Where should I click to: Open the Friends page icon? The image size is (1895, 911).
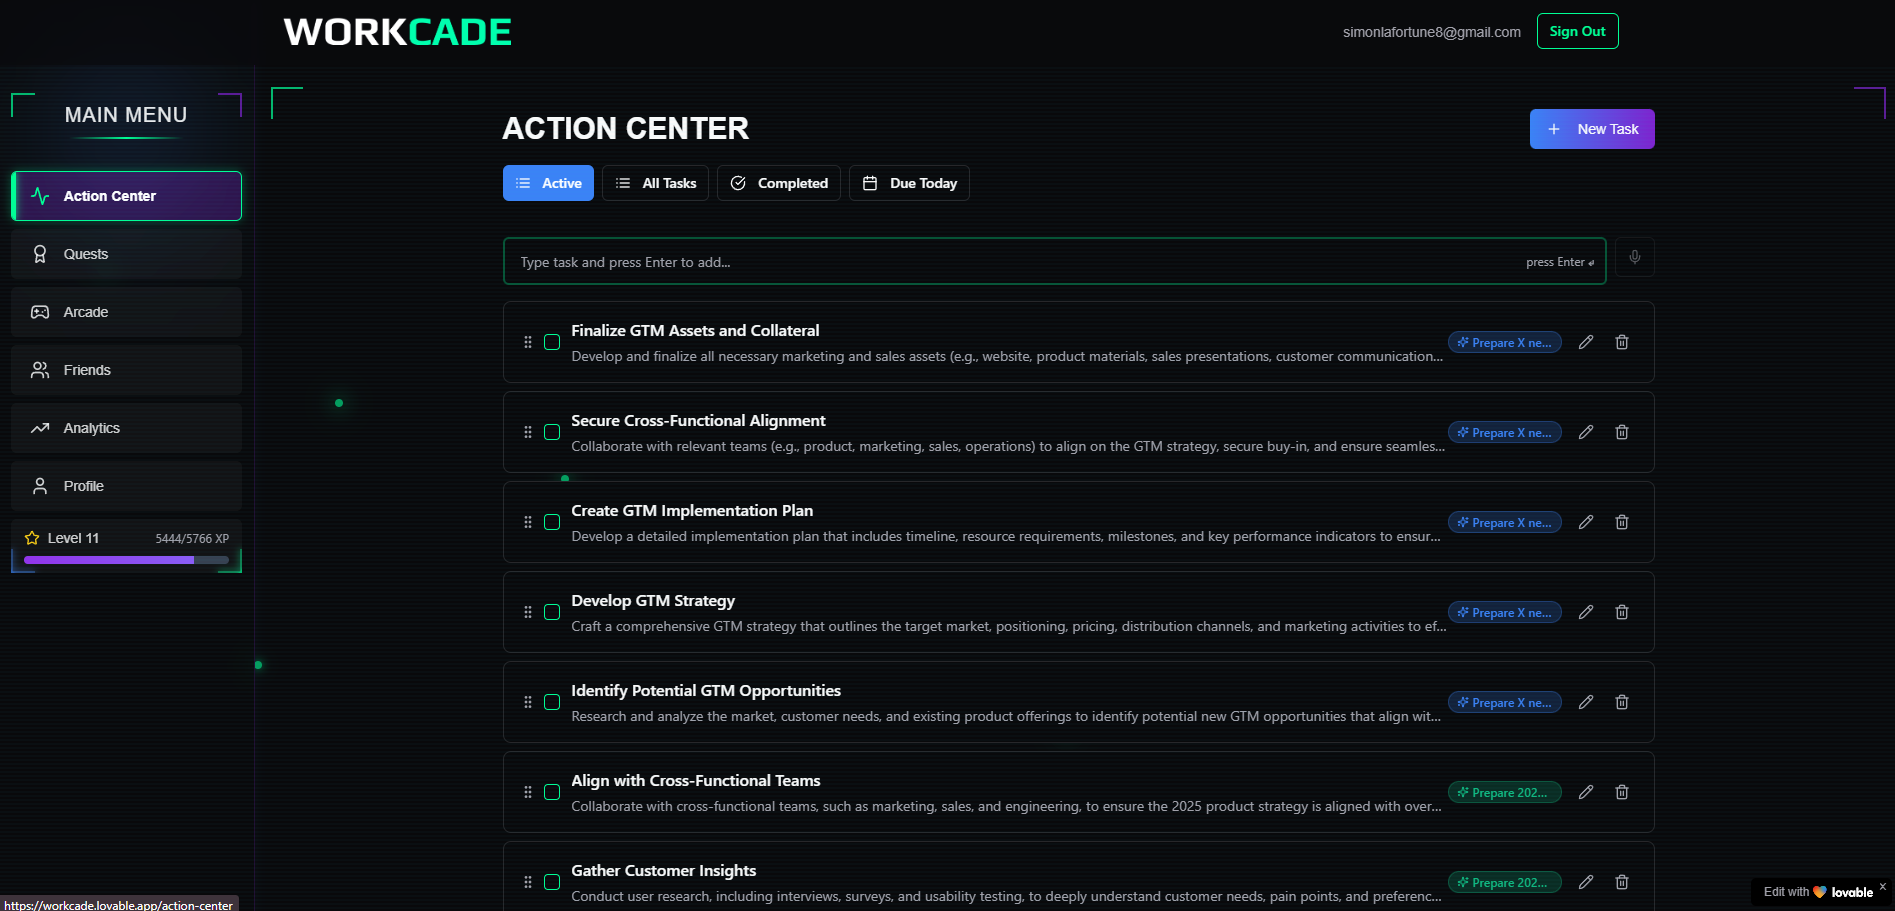point(40,369)
